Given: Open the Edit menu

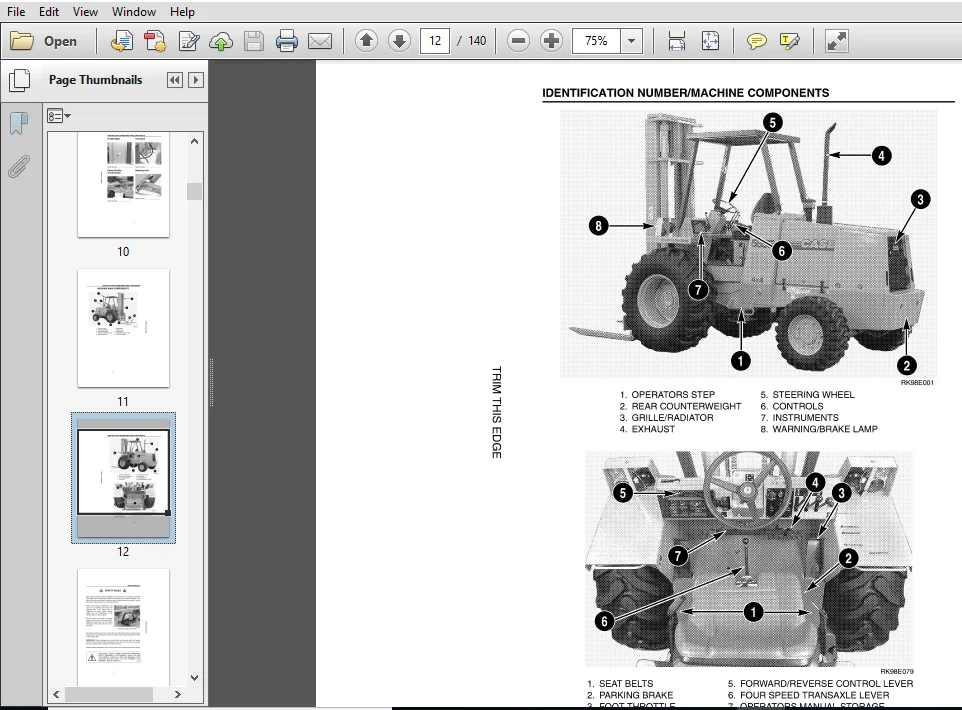Looking at the screenshot, I should pos(48,12).
